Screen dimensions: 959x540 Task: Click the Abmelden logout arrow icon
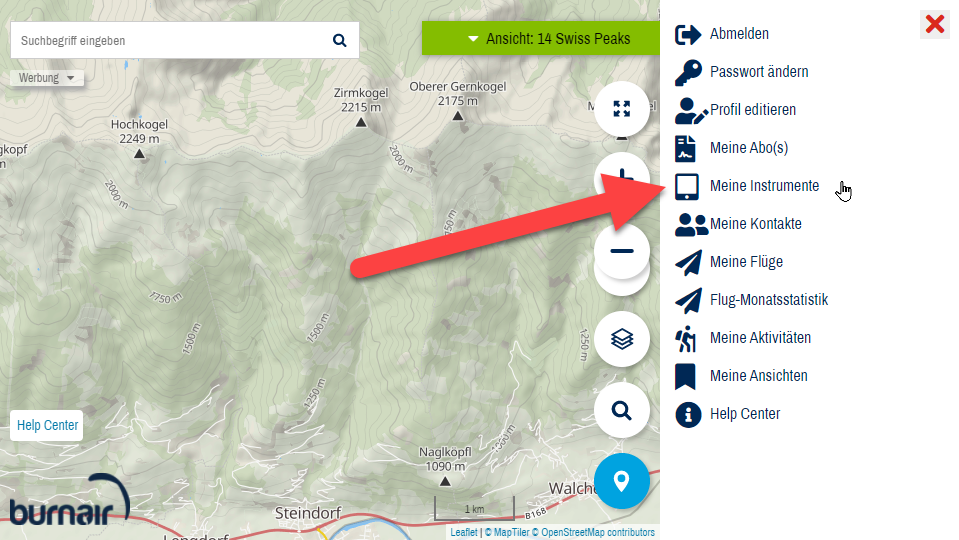click(x=687, y=34)
